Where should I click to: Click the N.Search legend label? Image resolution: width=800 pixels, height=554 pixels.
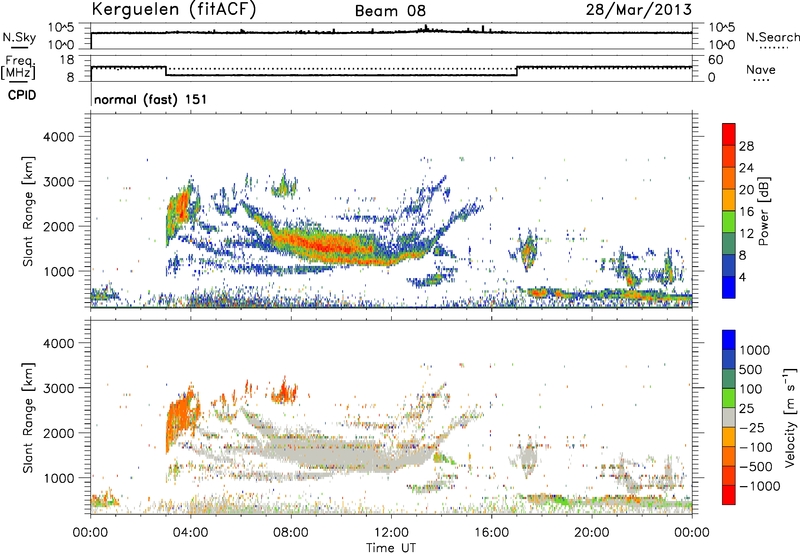pos(773,37)
